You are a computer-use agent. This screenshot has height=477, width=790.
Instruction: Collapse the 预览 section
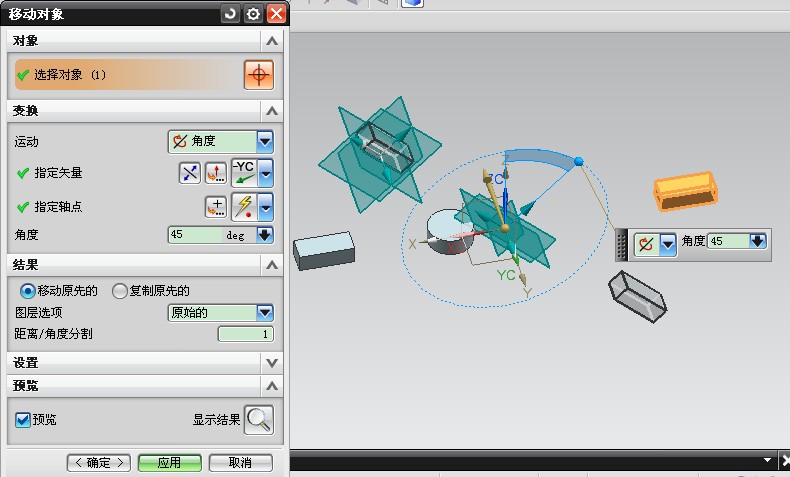pos(272,386)
